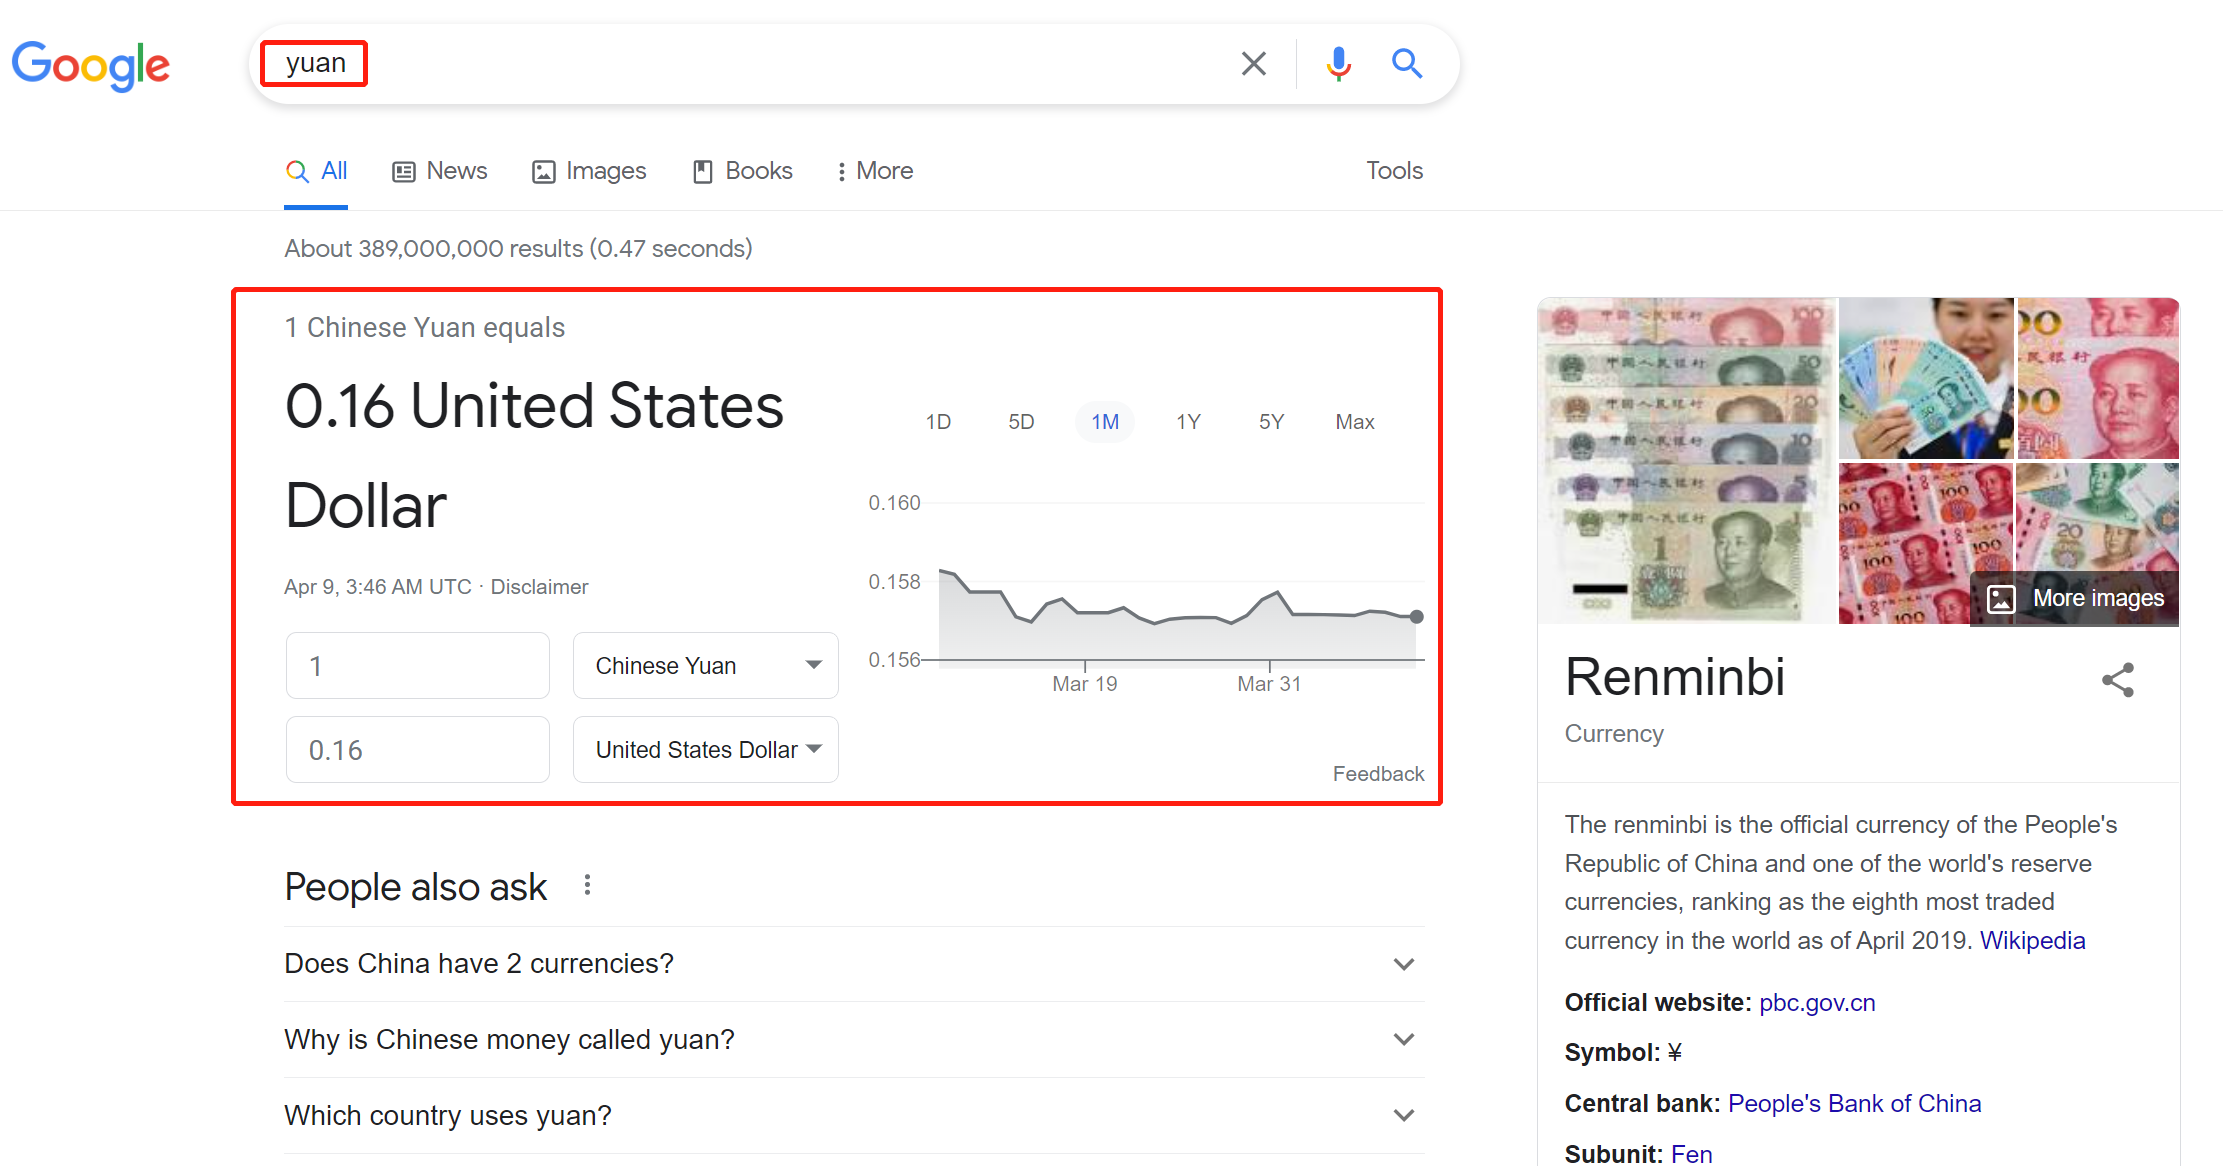This screenshot has width=2223, height=1166.
Task: Open the Tools options
Action: [1394, 171]
